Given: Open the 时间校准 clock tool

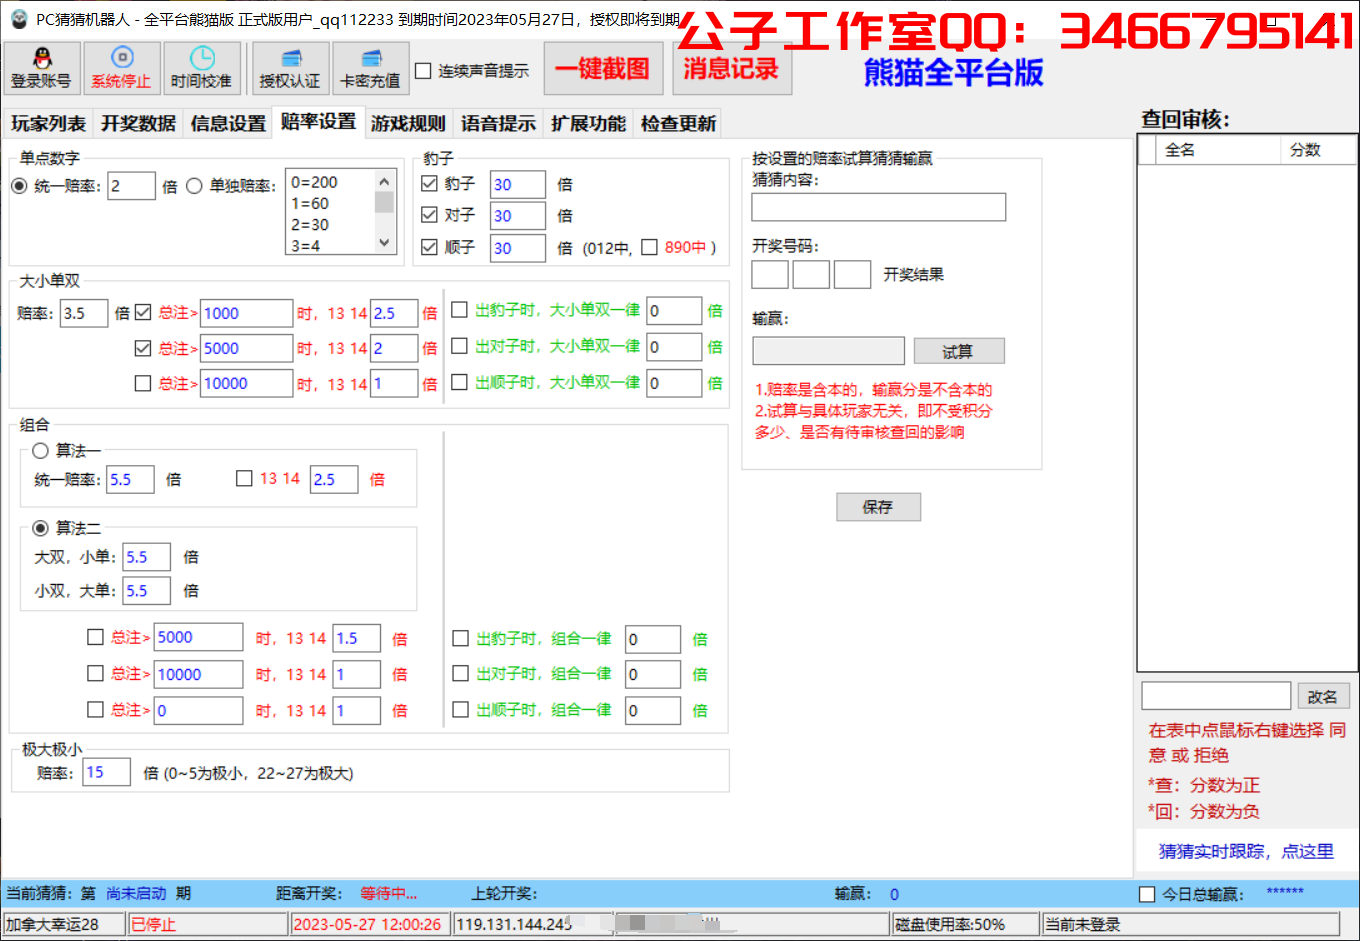Looking at the screenshot, I should click(201, 68).
